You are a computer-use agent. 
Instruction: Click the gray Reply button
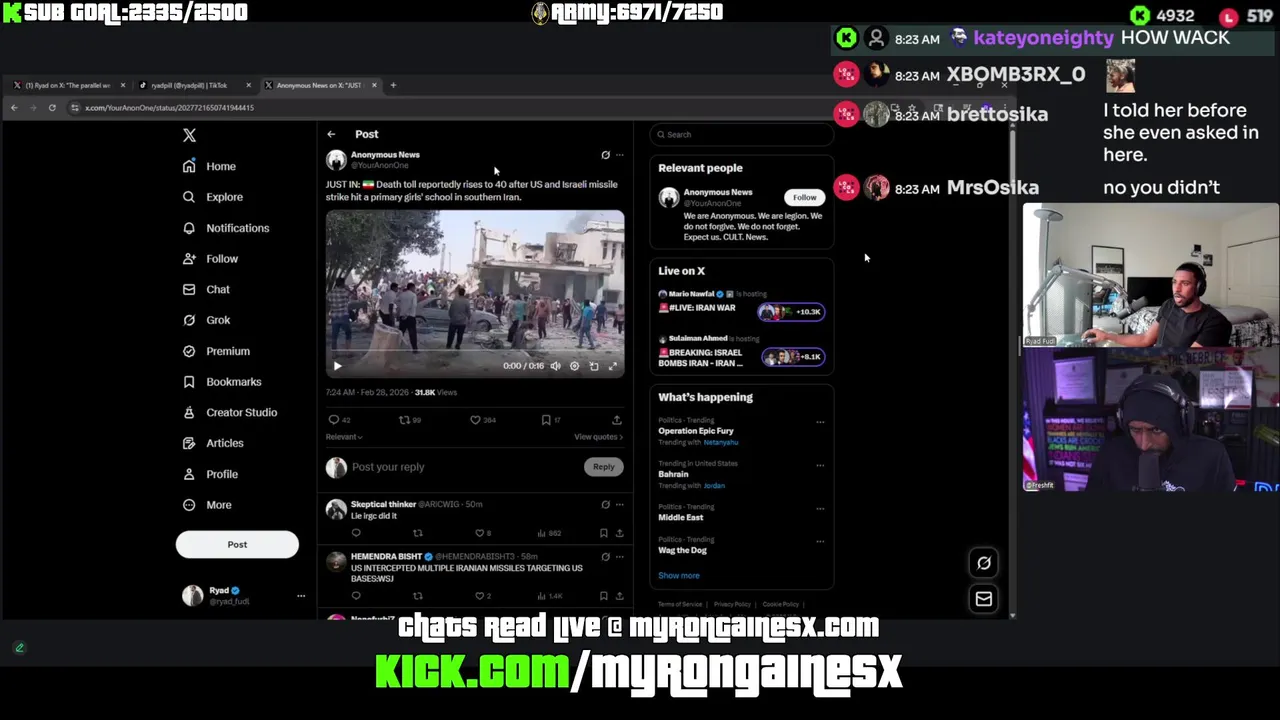603,467
